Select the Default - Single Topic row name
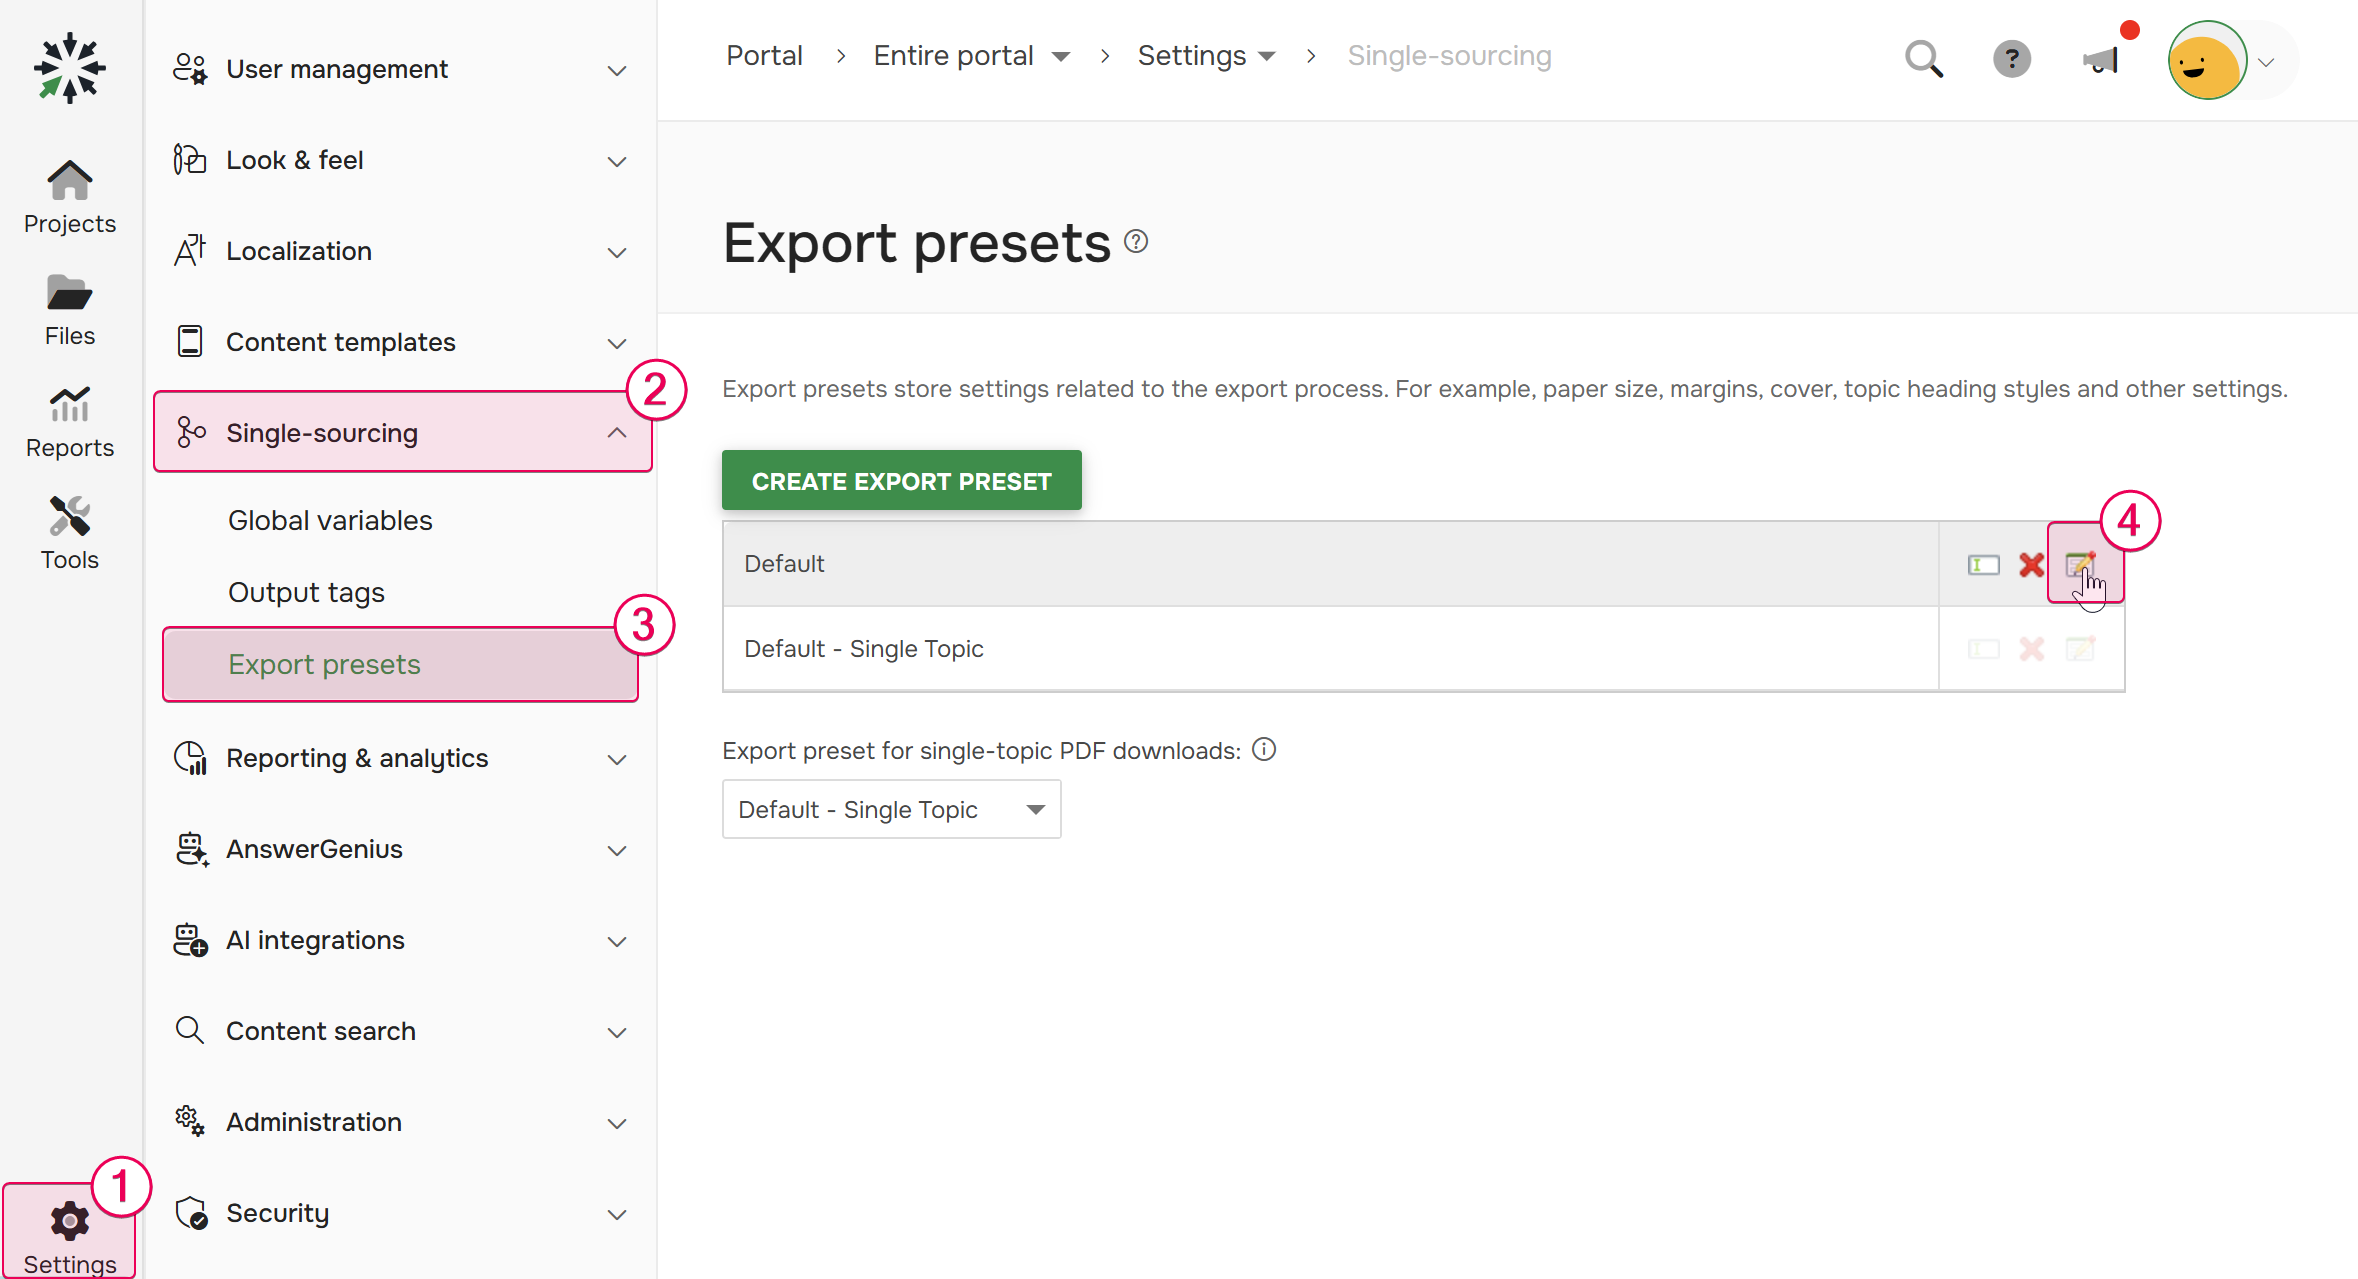This screenshot has height=1279, width=2358. coord(864,649)
